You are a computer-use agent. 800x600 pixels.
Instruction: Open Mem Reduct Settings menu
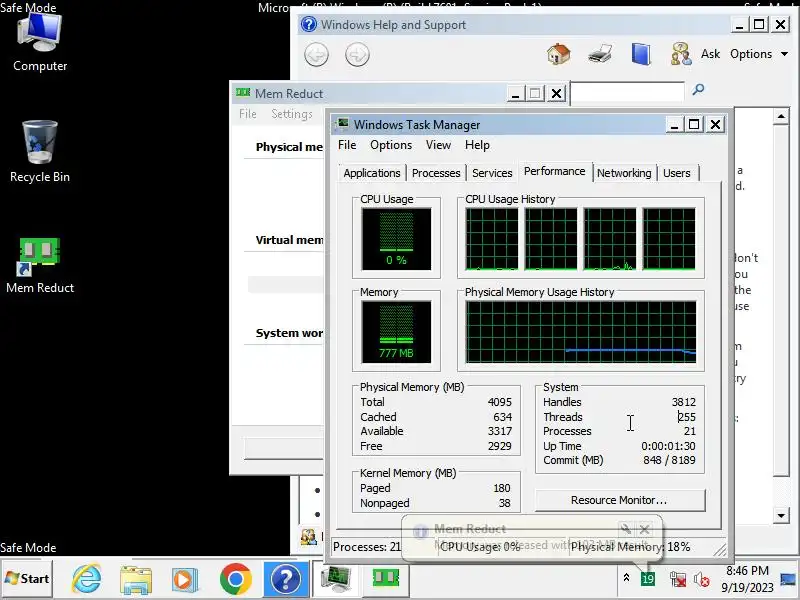coord(292,114)
